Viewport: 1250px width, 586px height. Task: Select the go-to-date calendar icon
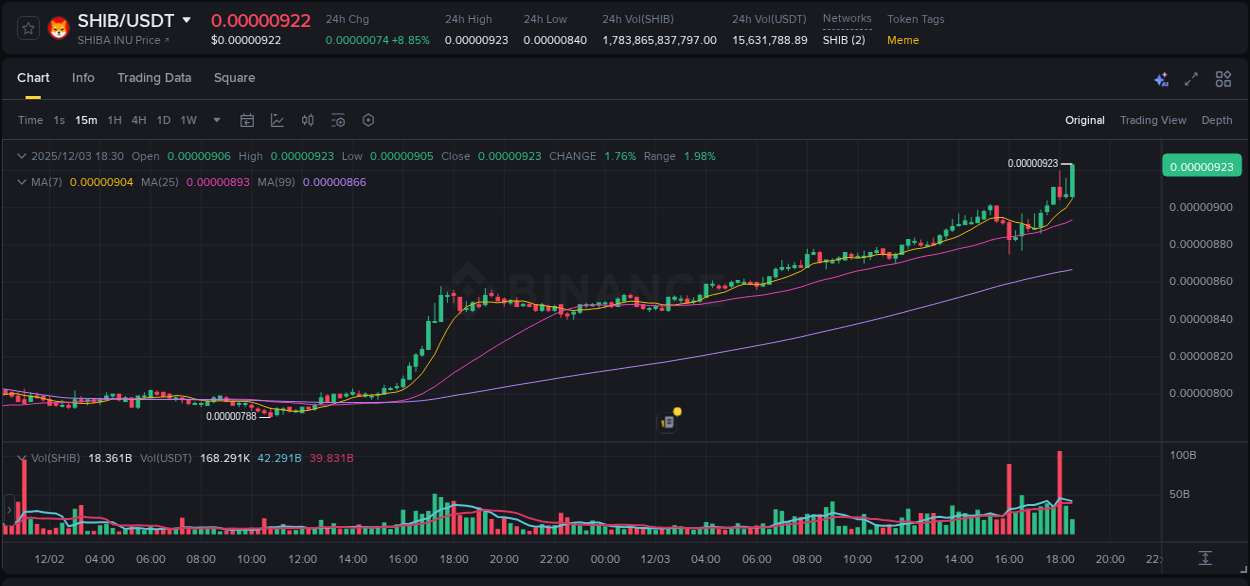(247, 120)
